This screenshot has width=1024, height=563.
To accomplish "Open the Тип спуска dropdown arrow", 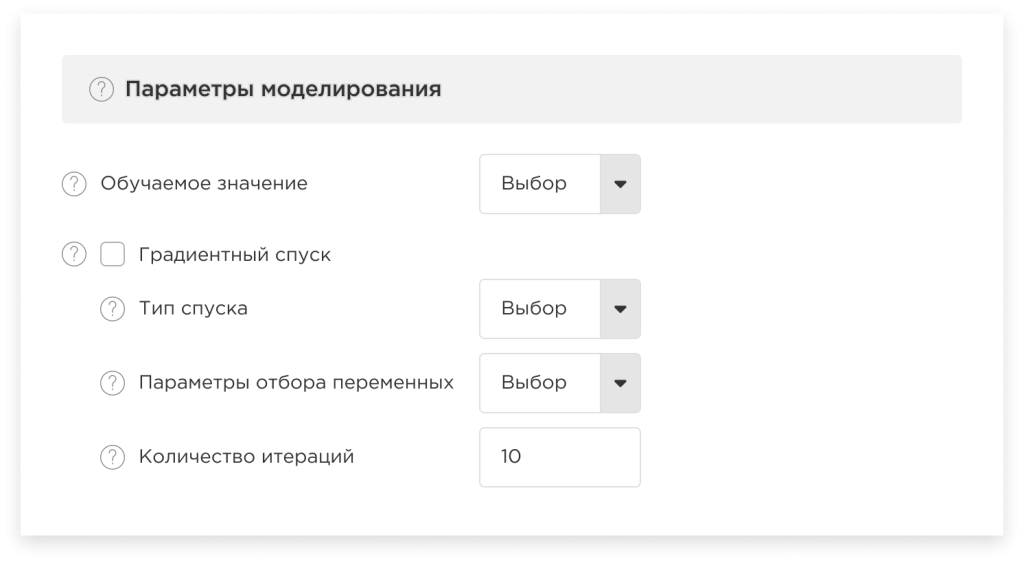I will point(620,309).
